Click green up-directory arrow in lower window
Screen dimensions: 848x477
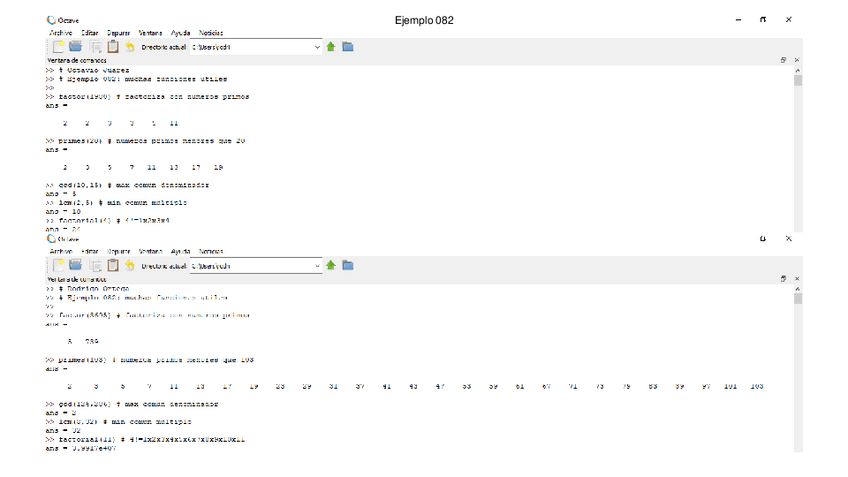pos(331,265)
